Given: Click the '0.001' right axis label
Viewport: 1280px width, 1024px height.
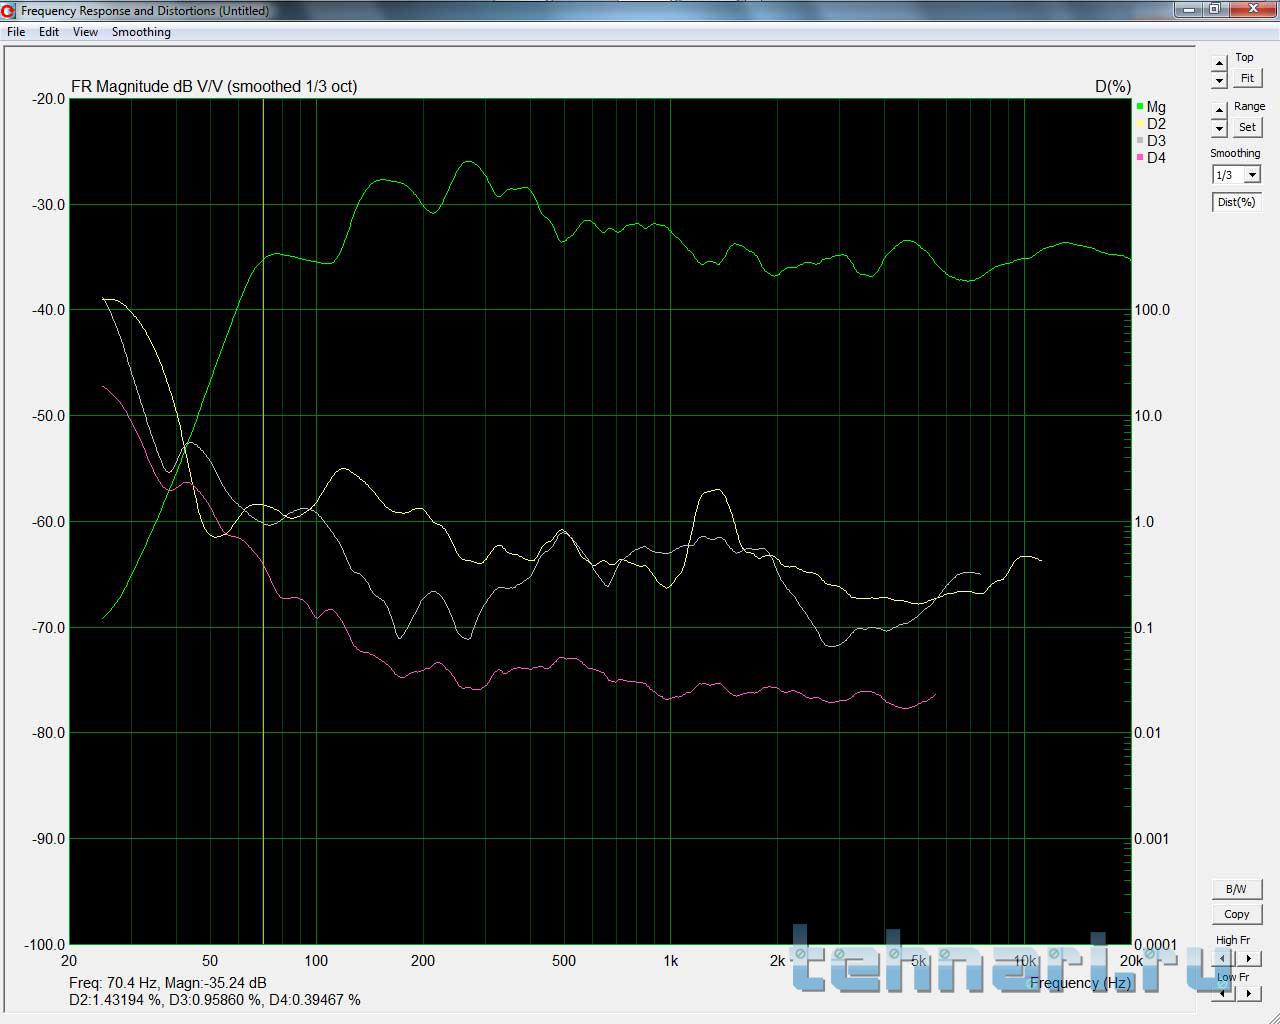Looking at the screenshot, I should click(x=1152, y=839).
